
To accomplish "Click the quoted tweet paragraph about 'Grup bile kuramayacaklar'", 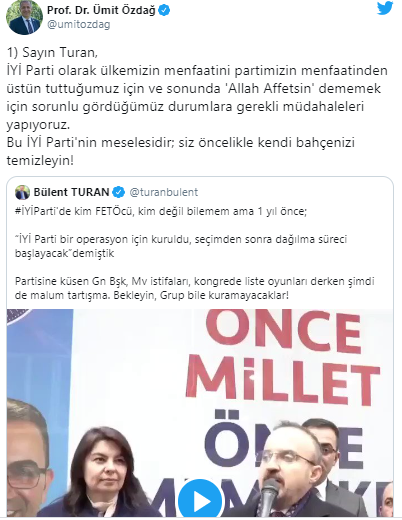I will point(195,288).
